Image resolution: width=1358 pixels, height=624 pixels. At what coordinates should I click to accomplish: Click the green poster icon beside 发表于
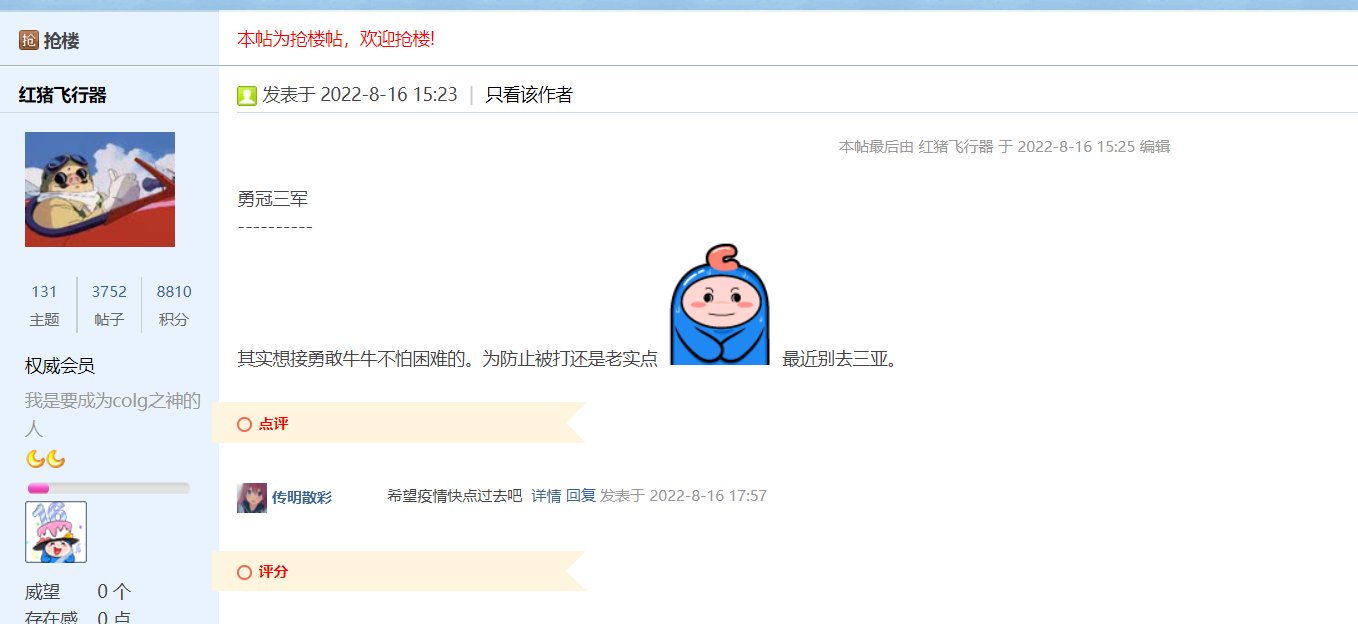tap(247, 95)
